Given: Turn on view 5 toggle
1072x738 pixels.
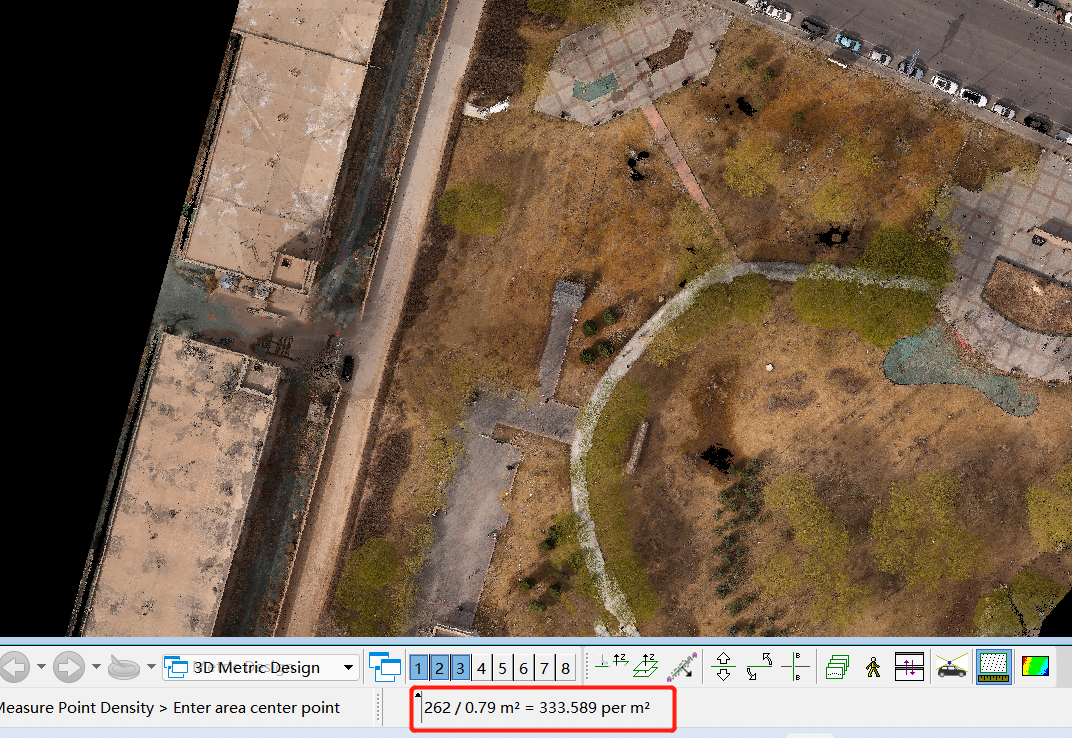Looking at the screenshot, I should pos(502,667).
